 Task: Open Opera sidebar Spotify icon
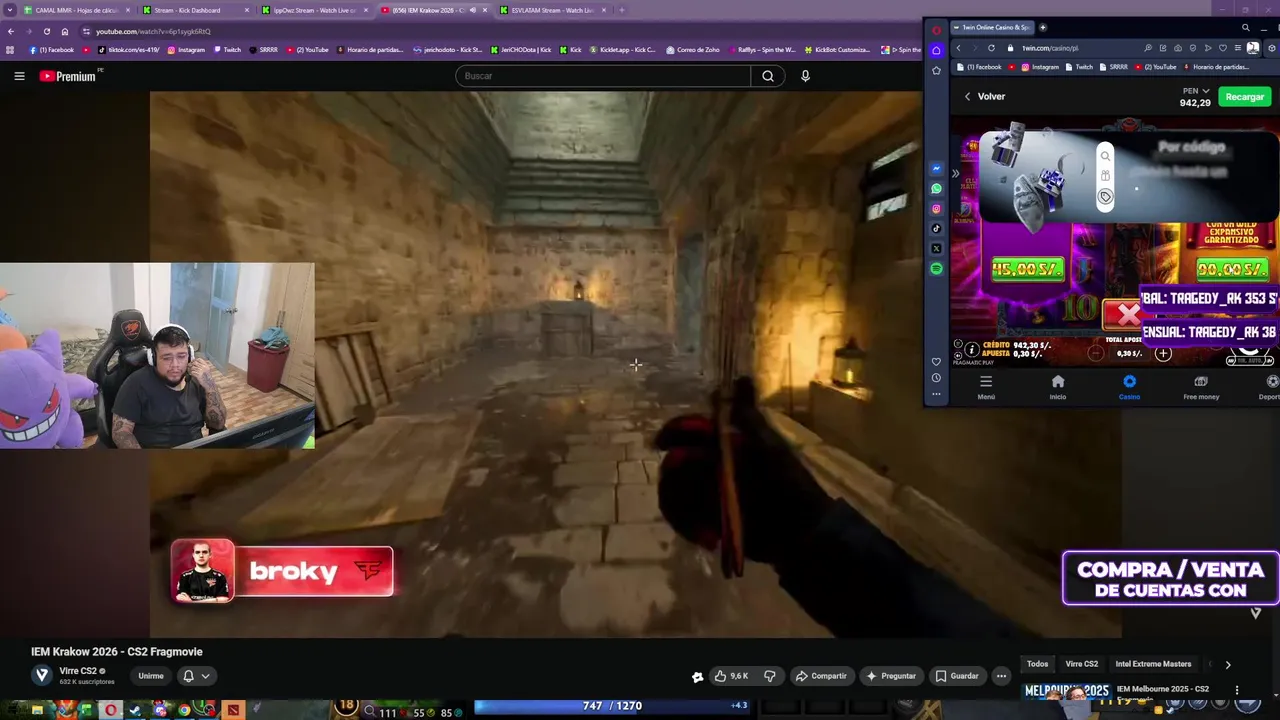tap(936, 268)
